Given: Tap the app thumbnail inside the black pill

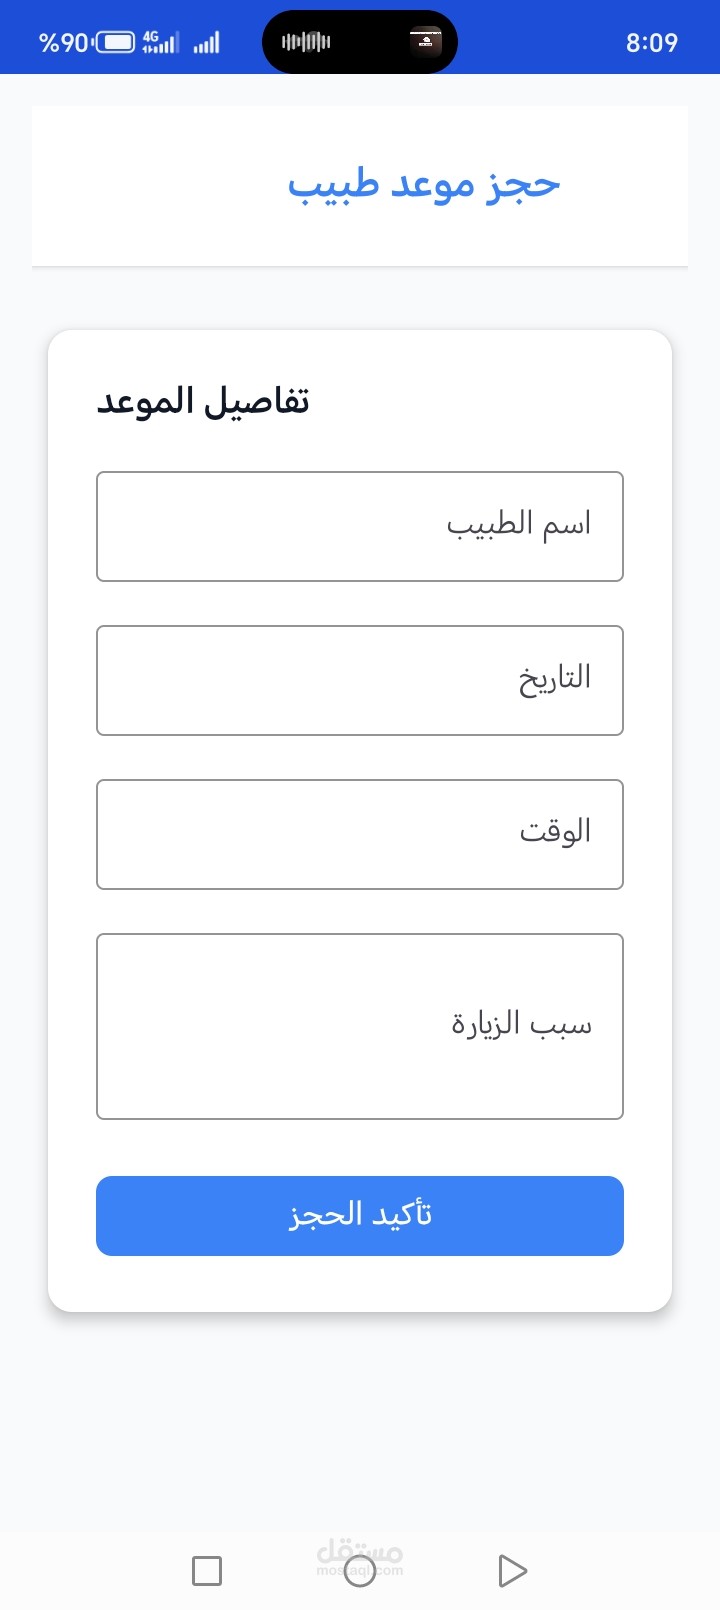Looking at the screenshot, I should (x=425, y=42).
